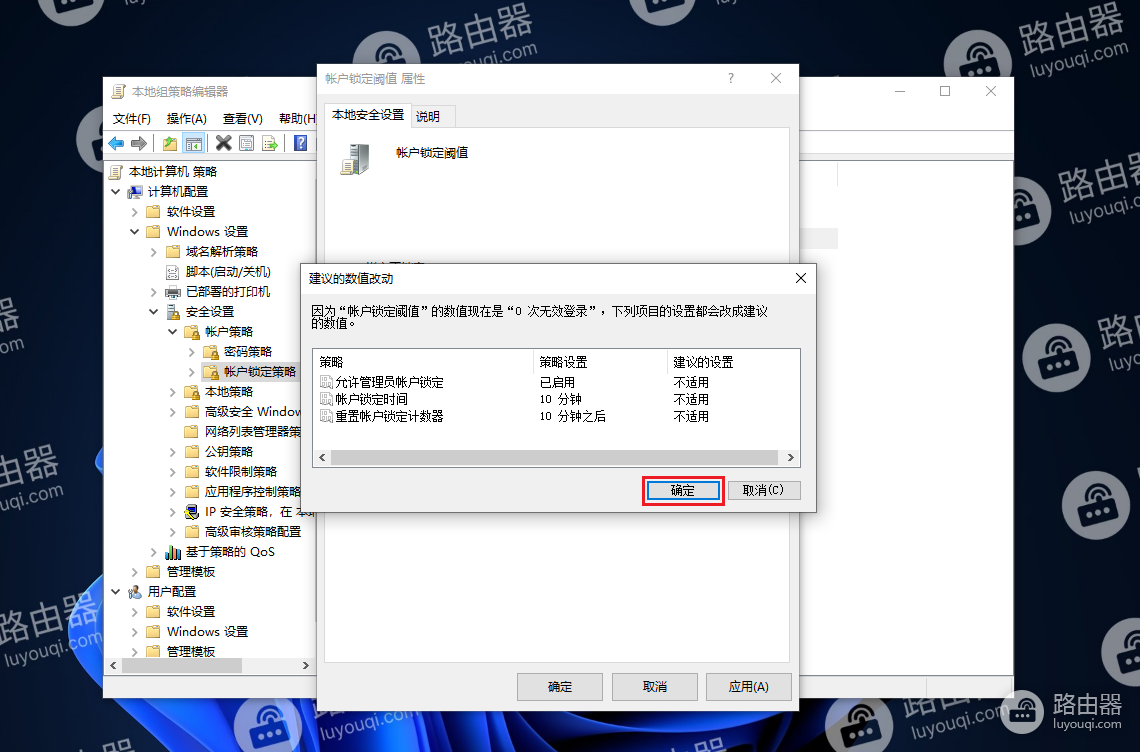Click the 策略设置 column header
Viewport: 1140px width, 752px height.
[x=600, y=362]
